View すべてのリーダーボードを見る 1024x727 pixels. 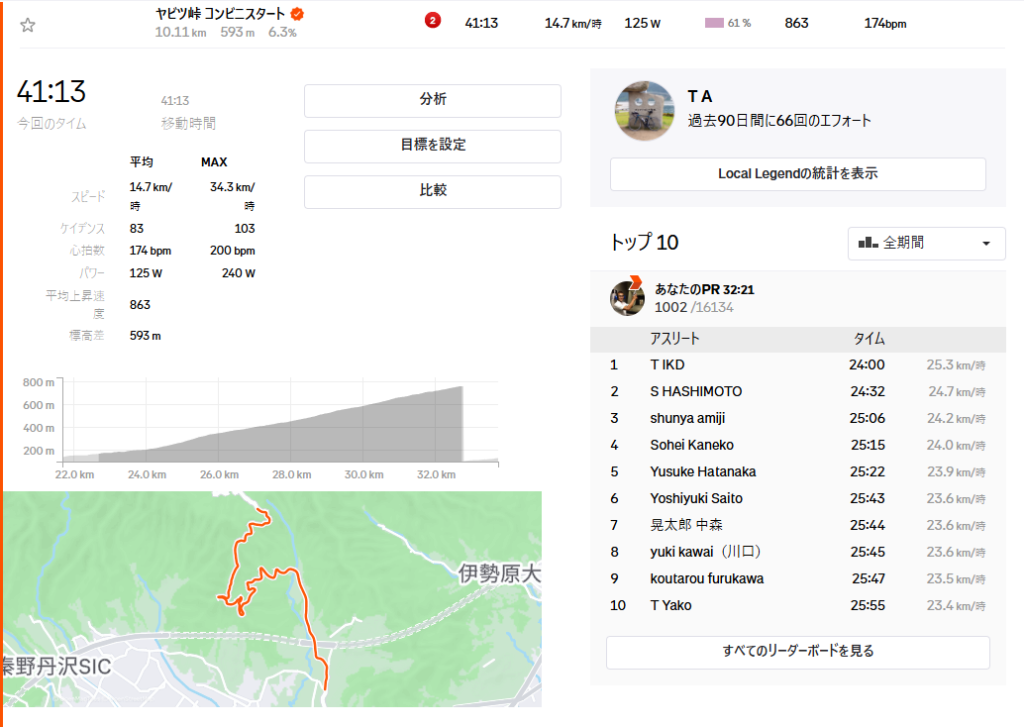tap(797, 652)
